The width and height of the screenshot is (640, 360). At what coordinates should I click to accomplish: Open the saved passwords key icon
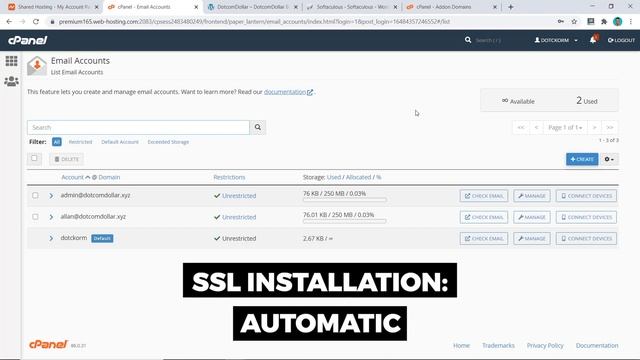(560, 22)
